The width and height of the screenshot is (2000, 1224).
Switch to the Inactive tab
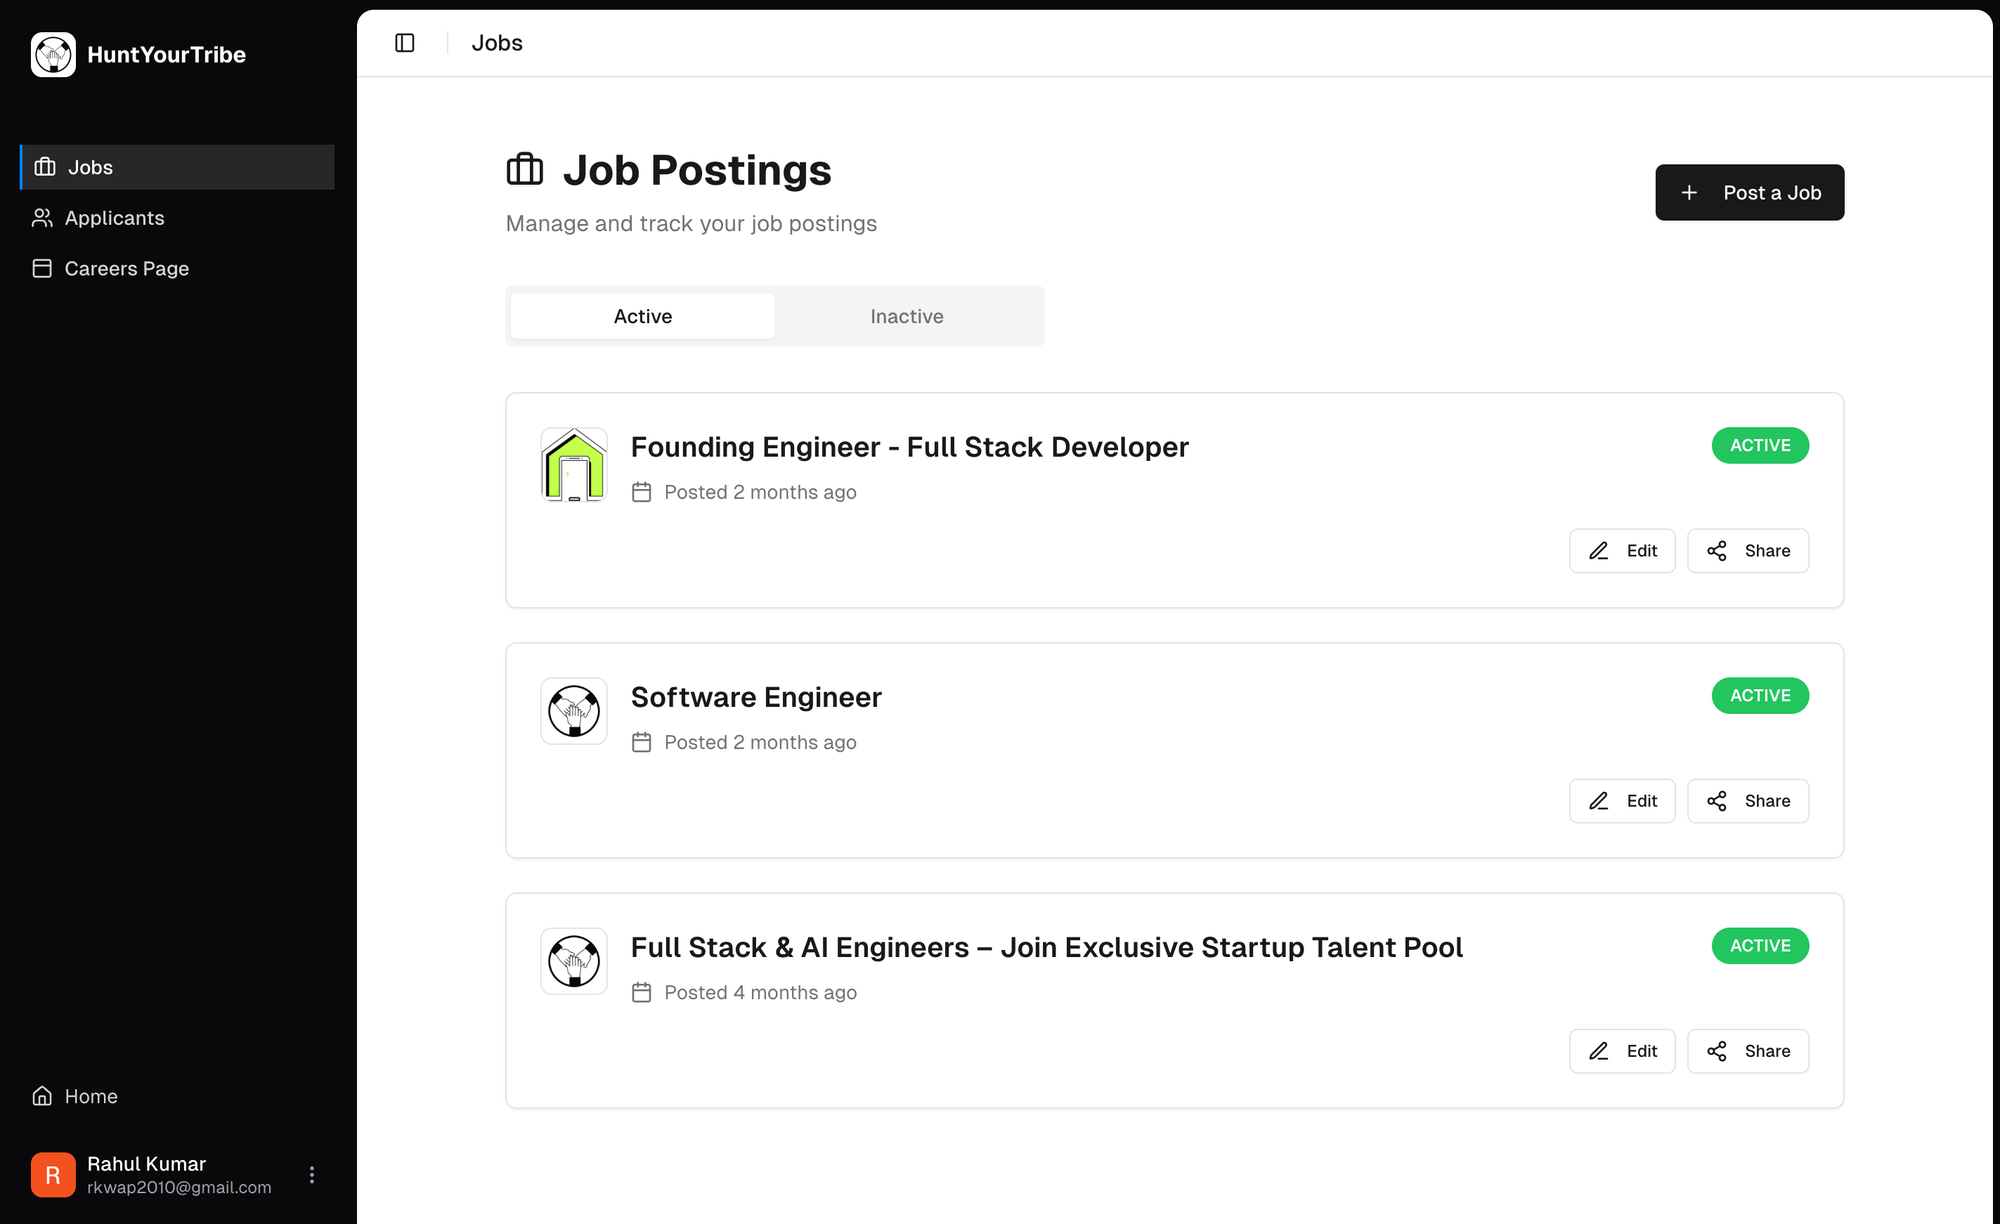[906, 316]
